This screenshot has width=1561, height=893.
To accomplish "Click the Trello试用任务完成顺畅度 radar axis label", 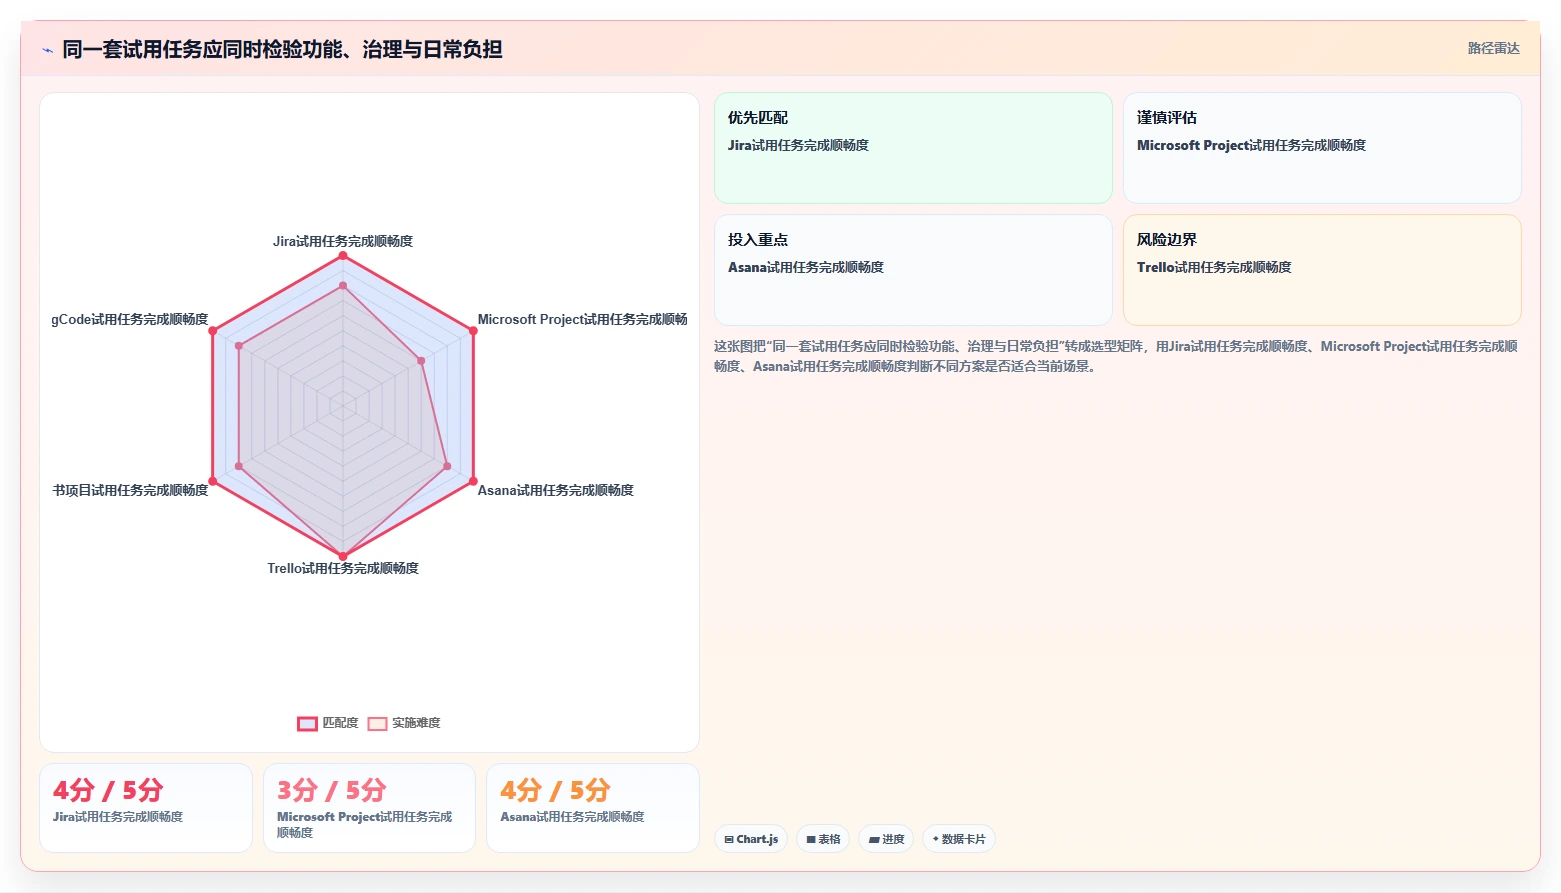I will pyautogui.click(x=343, y=568).
